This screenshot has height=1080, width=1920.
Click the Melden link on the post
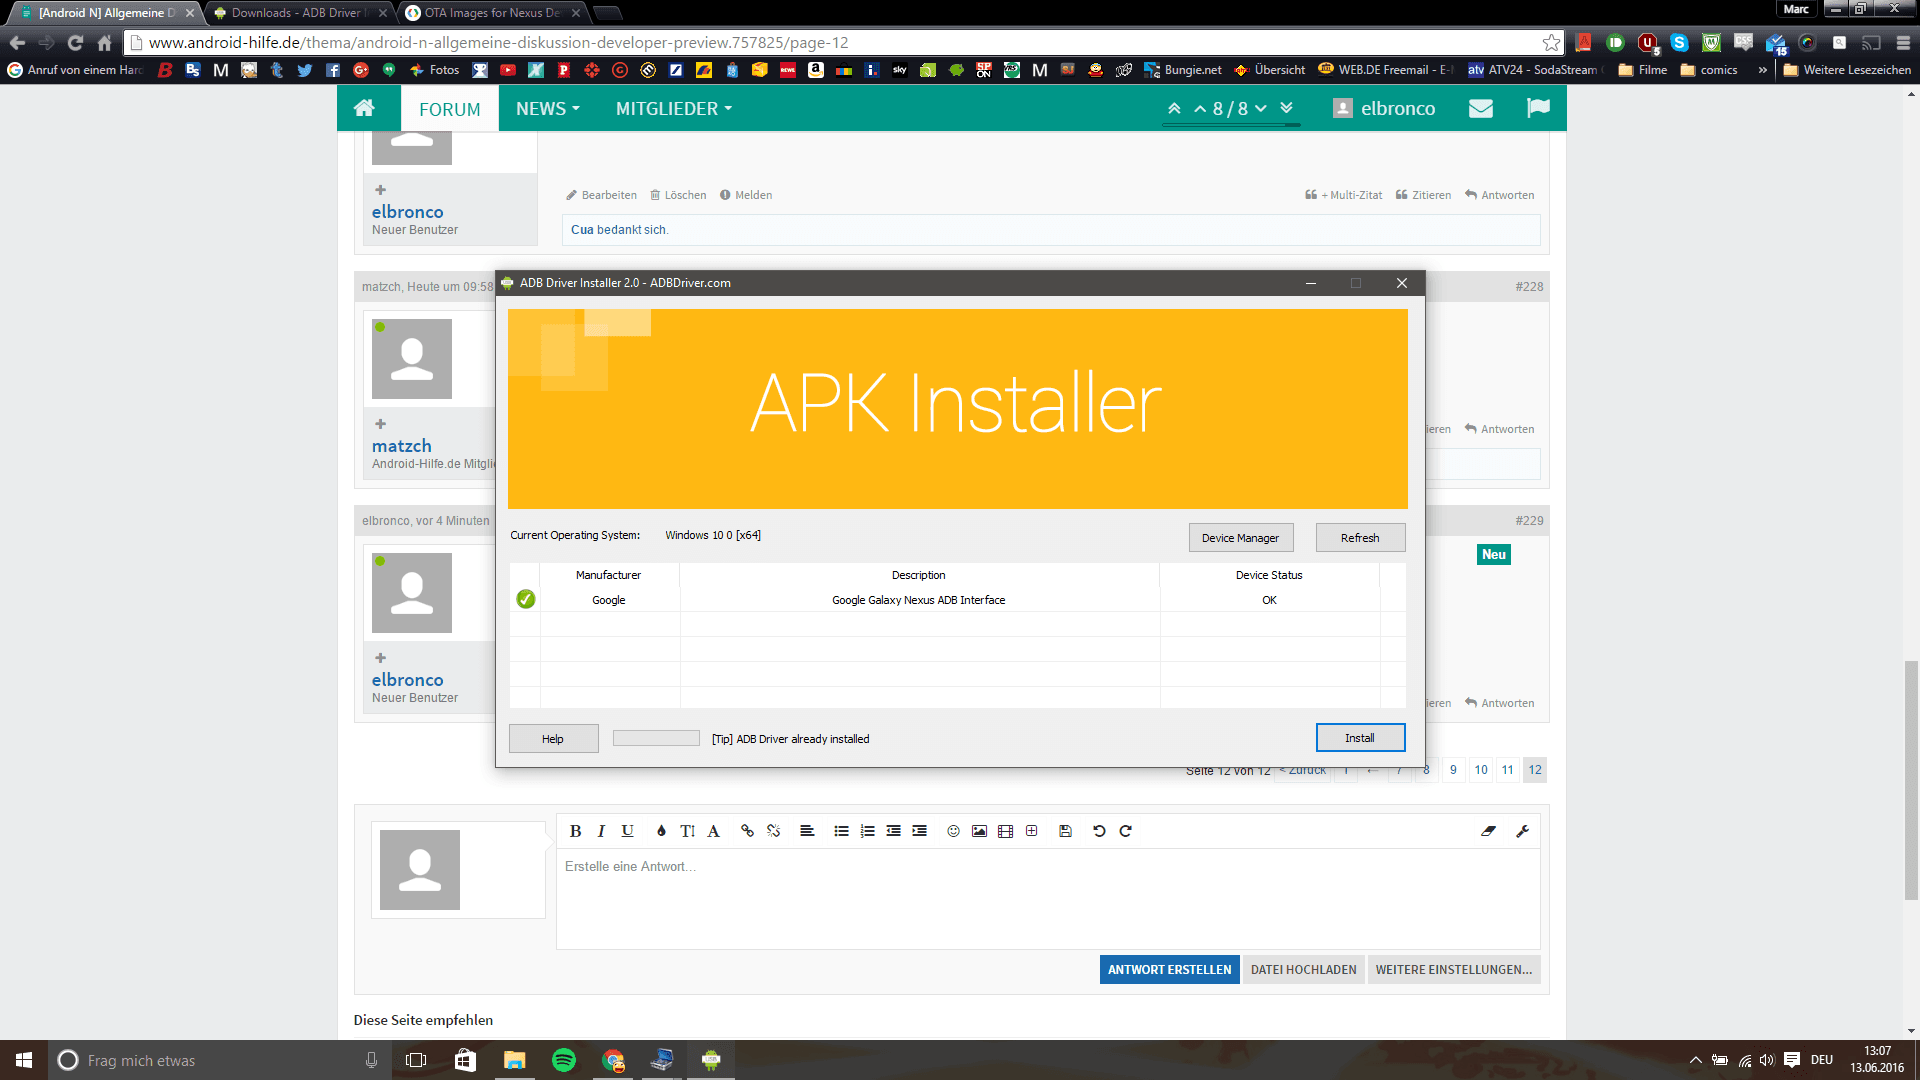click(746, 195)
